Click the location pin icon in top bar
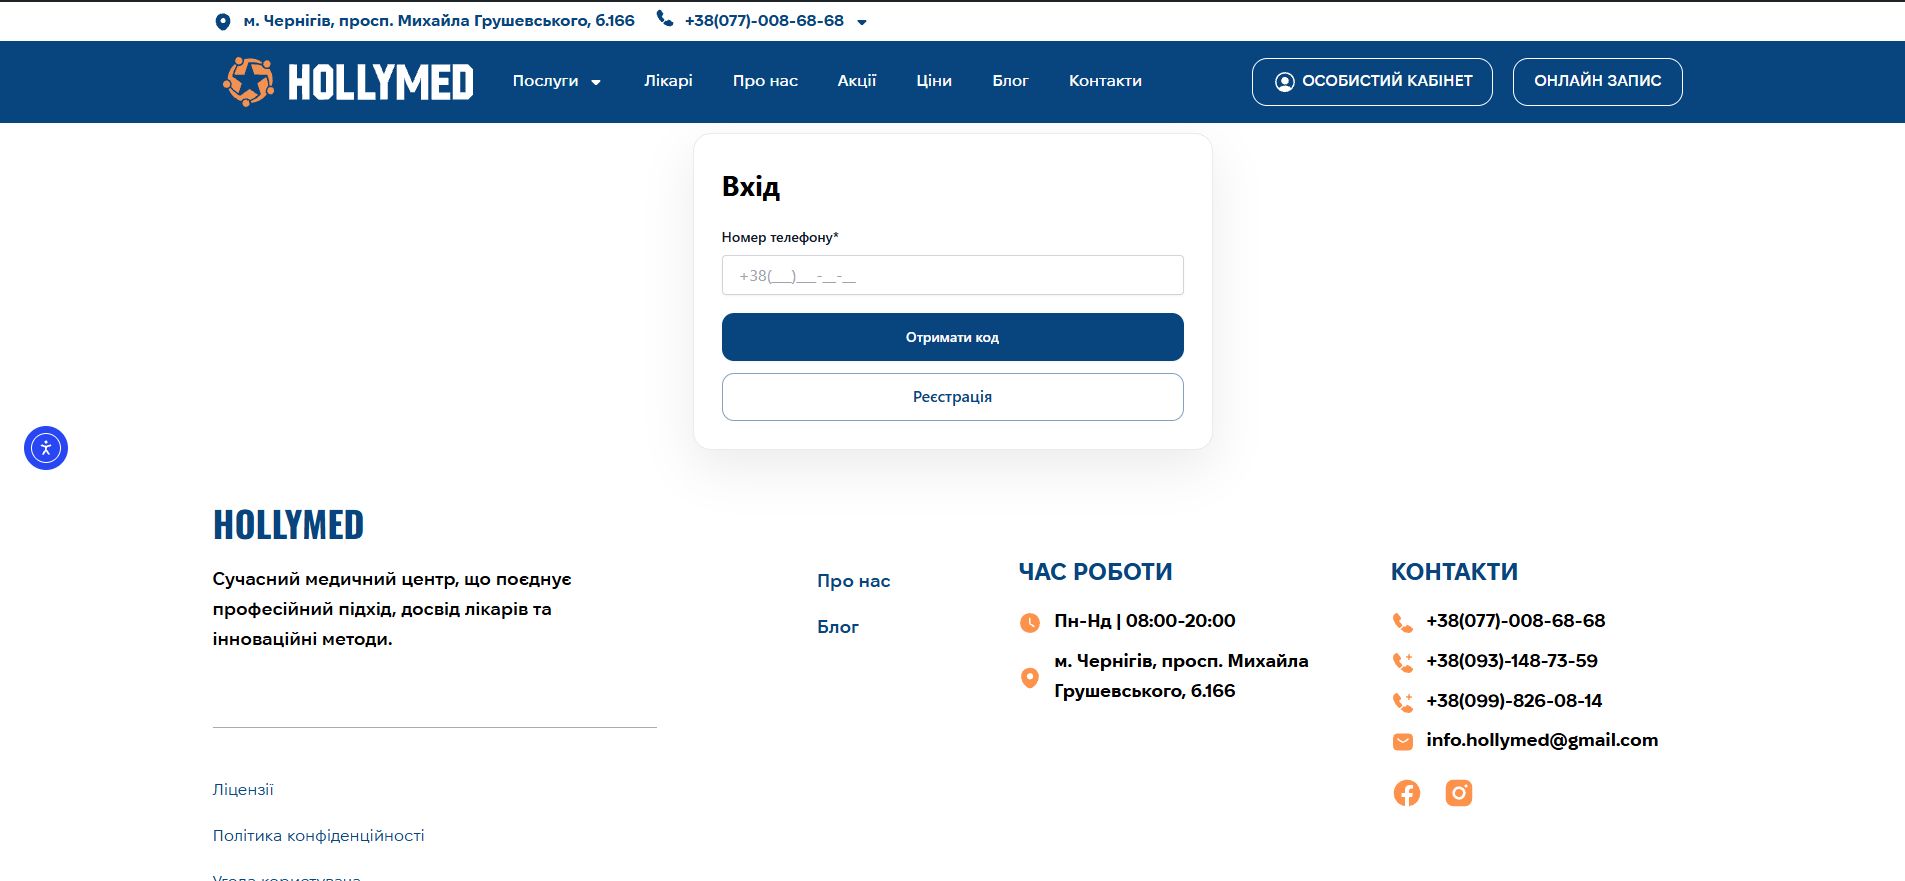1905x881 pixels. [x=222, y=21]
